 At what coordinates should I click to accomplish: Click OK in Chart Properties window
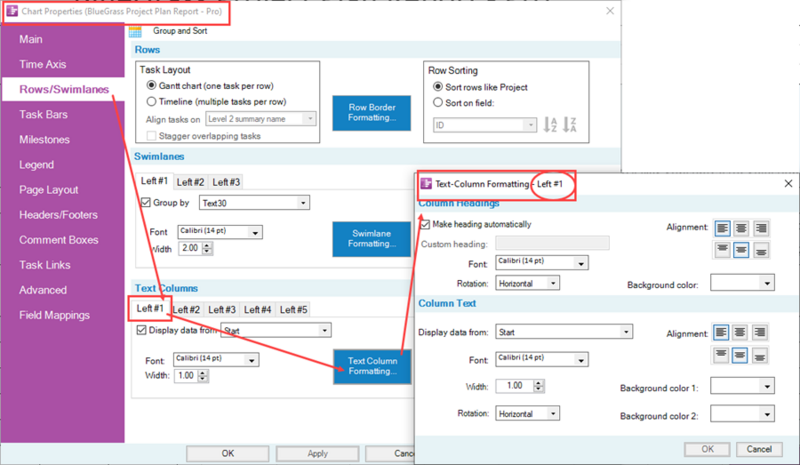[228, 454]
